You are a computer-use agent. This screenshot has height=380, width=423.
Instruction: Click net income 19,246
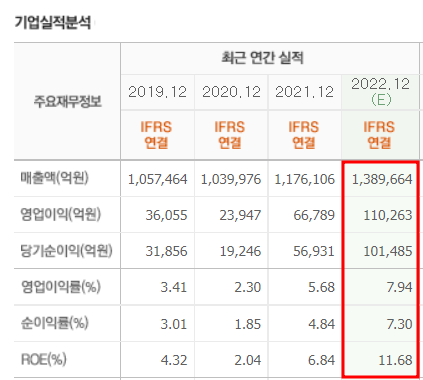(x=240, y=252)
